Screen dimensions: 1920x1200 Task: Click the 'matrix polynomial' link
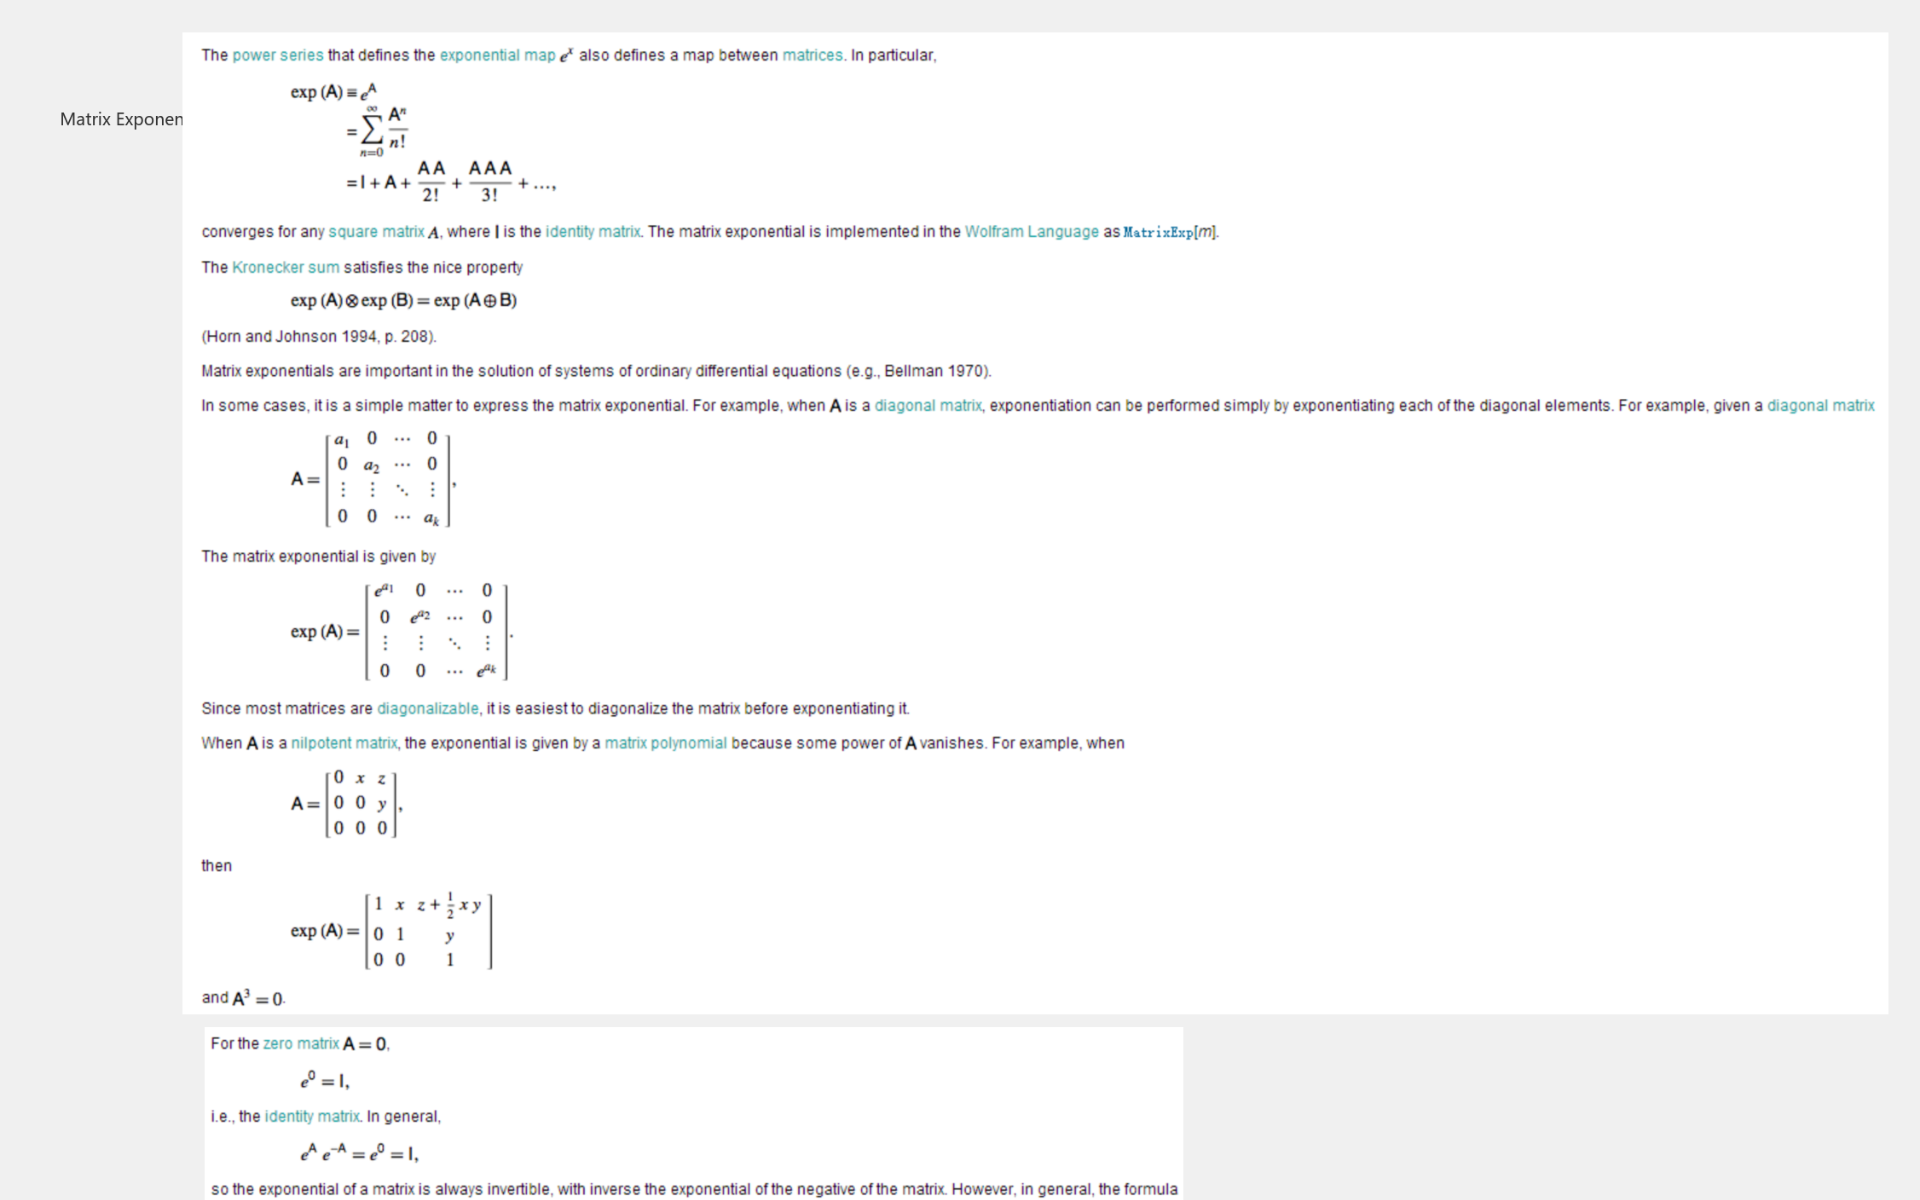[x=665, y=743]
